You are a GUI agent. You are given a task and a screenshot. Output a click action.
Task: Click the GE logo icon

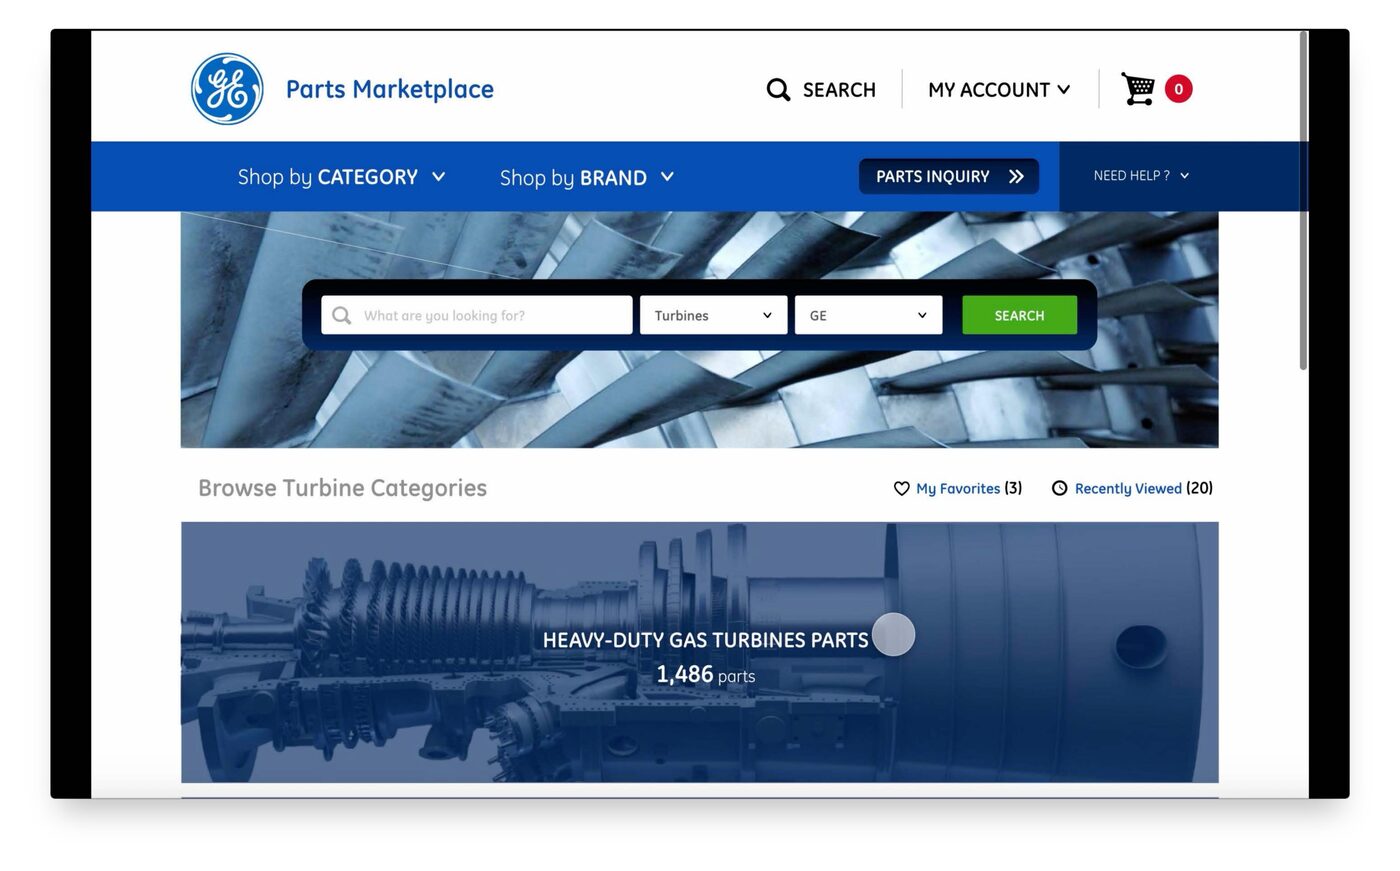click(227, 89)
